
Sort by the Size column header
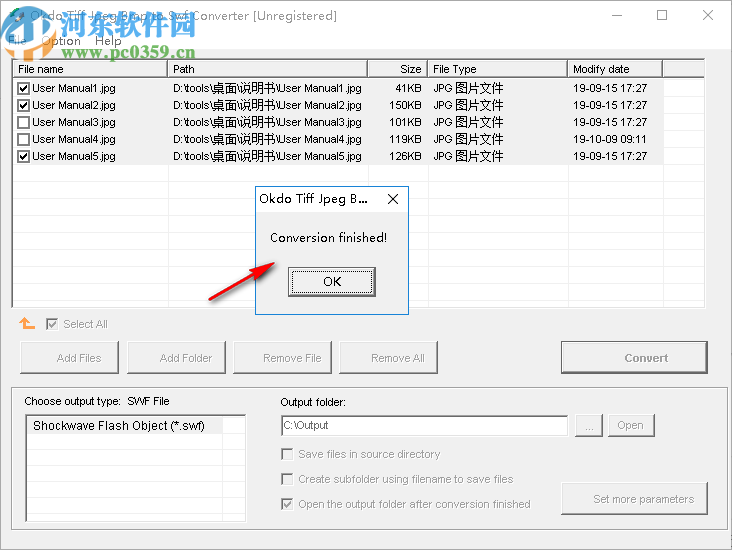click(x=398, y=69)
